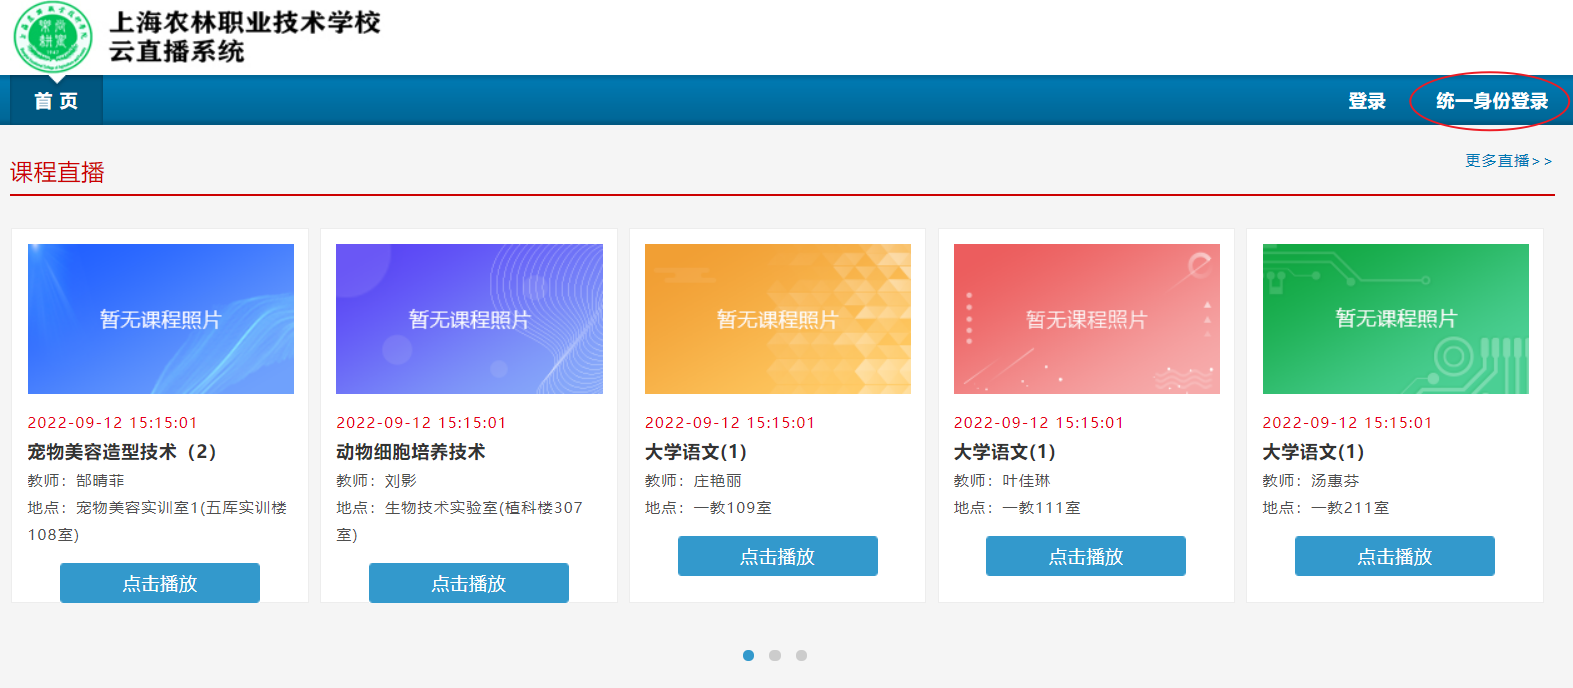Click the red course thumbnail for 叶佳琳
This screenshot has width=1573, height=688.
click(1086, 319)
